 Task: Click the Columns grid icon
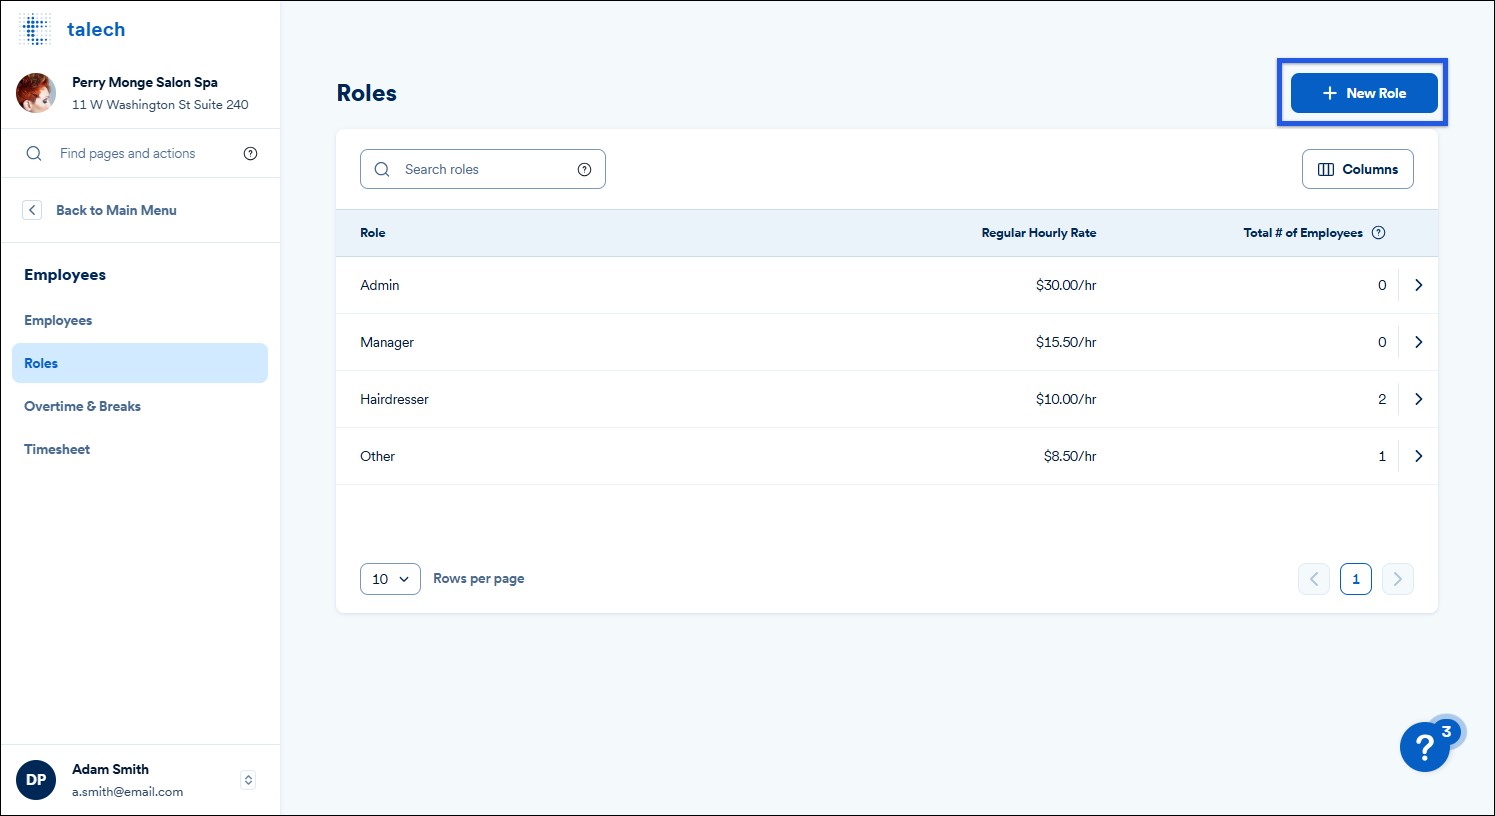(x=1325, y=169)
